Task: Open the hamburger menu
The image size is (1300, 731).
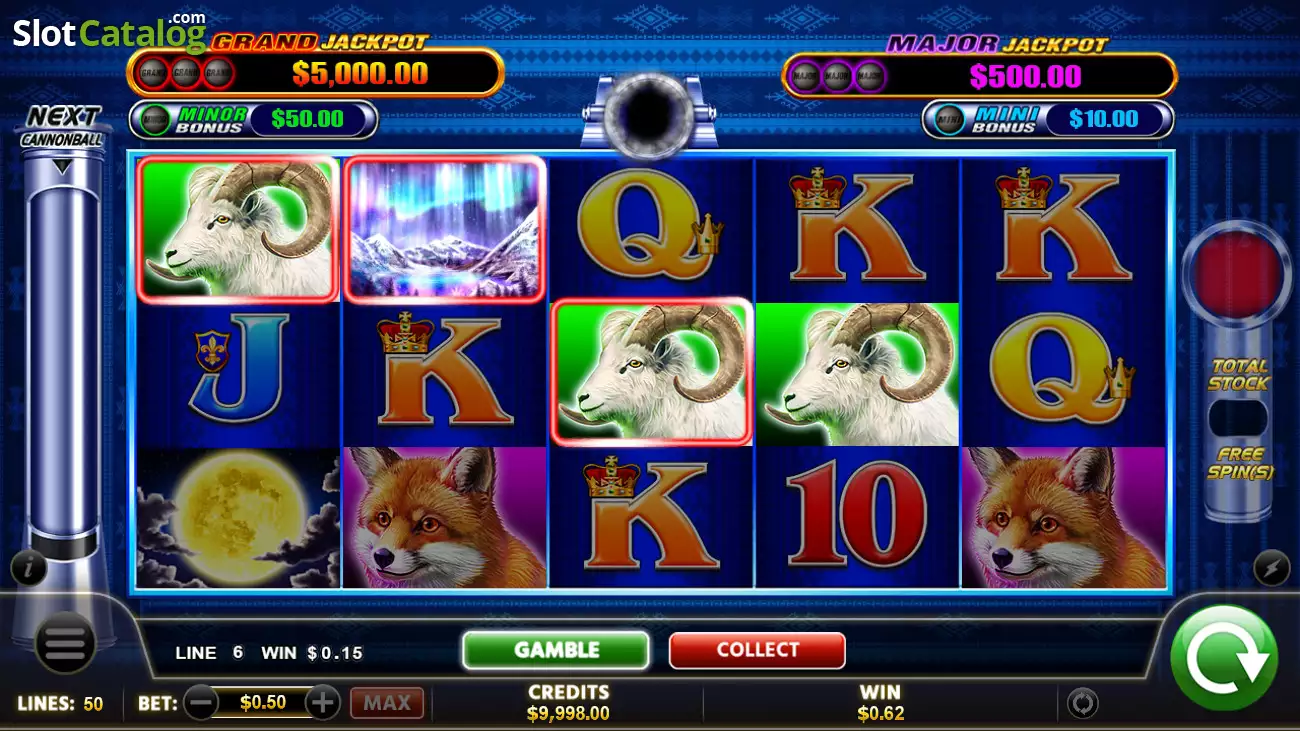Action: [66, 642]
